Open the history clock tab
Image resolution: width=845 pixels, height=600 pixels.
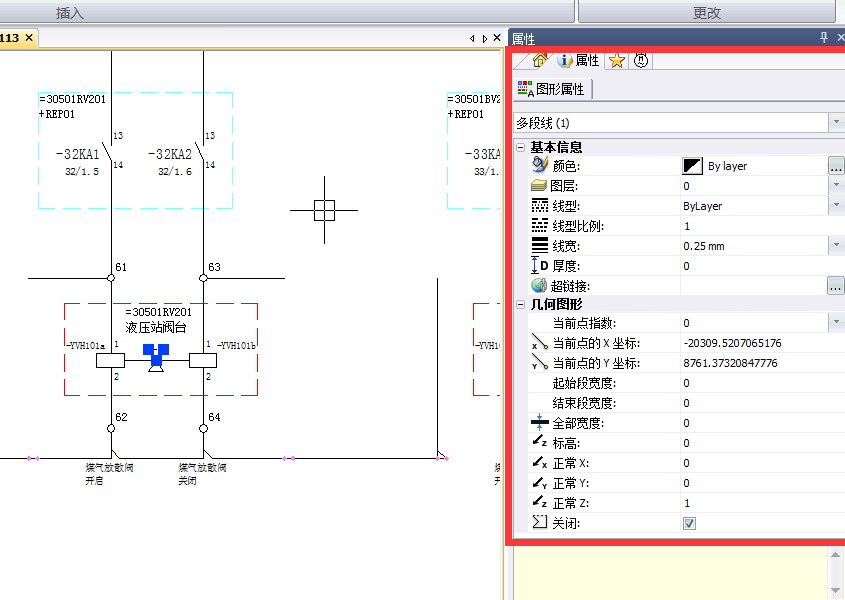click(x=641, y=60)
